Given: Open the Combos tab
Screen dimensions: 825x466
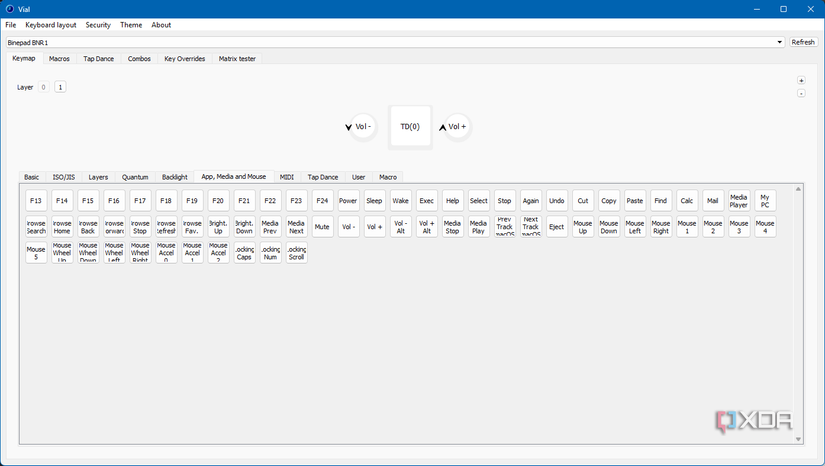Looking at the screenshot, I should tap(139, 59).
